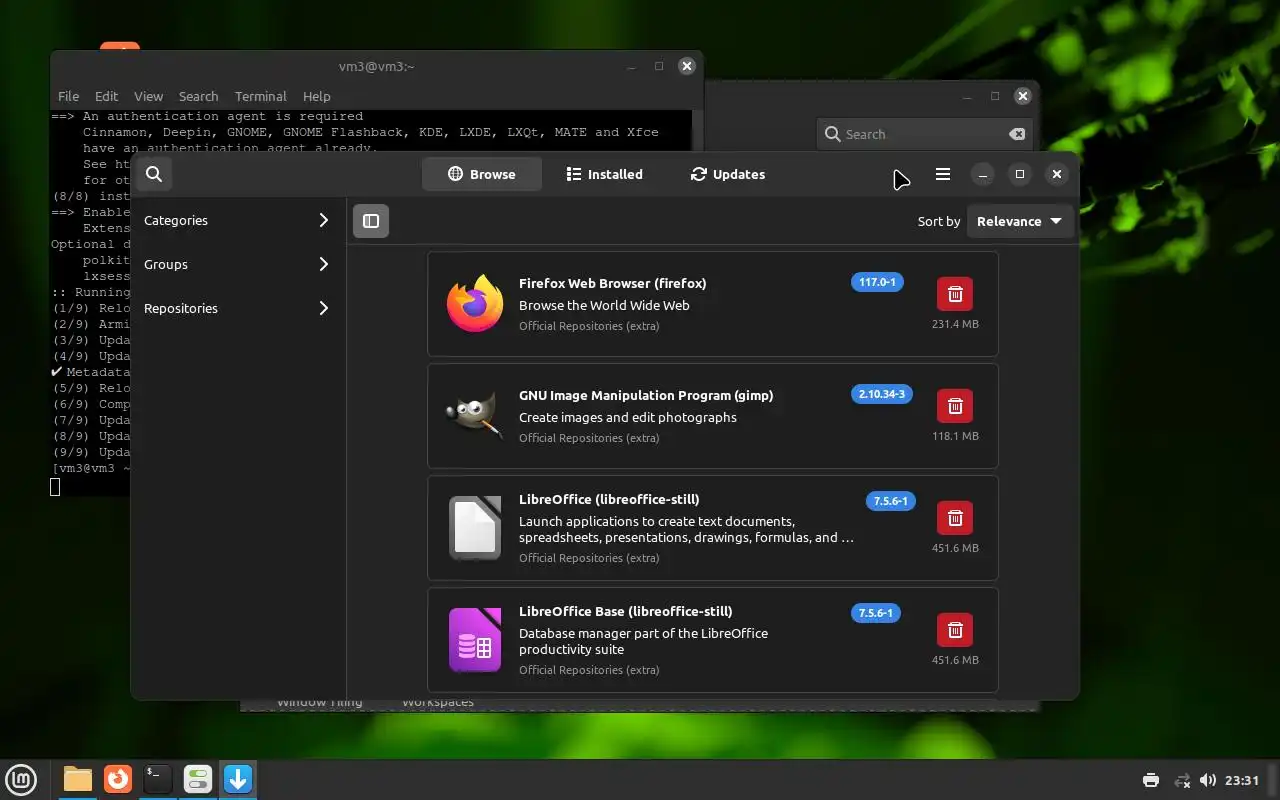Viewport: 1280px width, 800px height.
Task: Open Edit menu in terminal window
Action: [106, 96]
